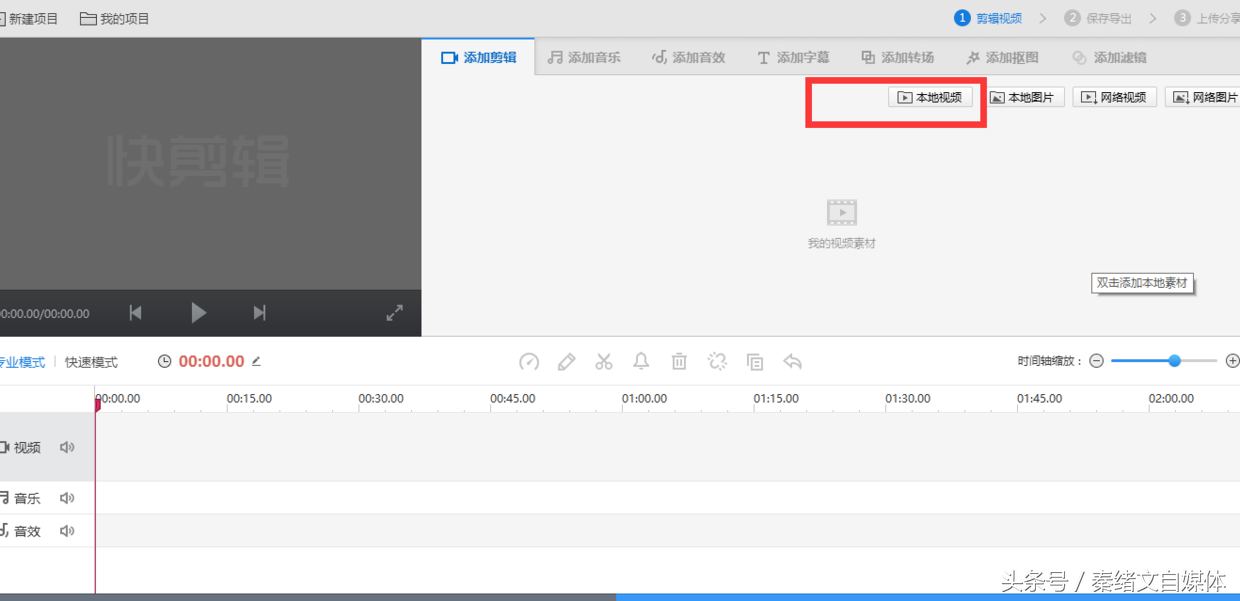
Task: Mute the 音乐 track speaker
Action: tap(67, 497)
